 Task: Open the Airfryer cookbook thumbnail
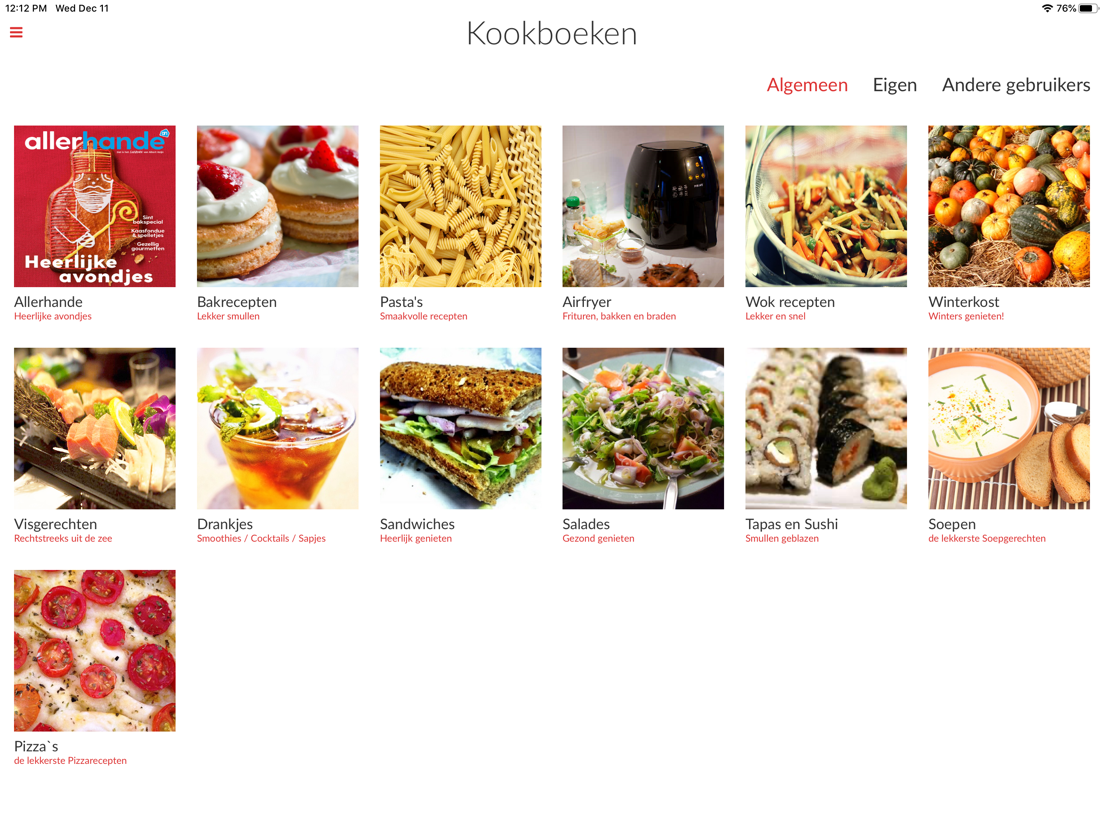click(x=643, y=206)
